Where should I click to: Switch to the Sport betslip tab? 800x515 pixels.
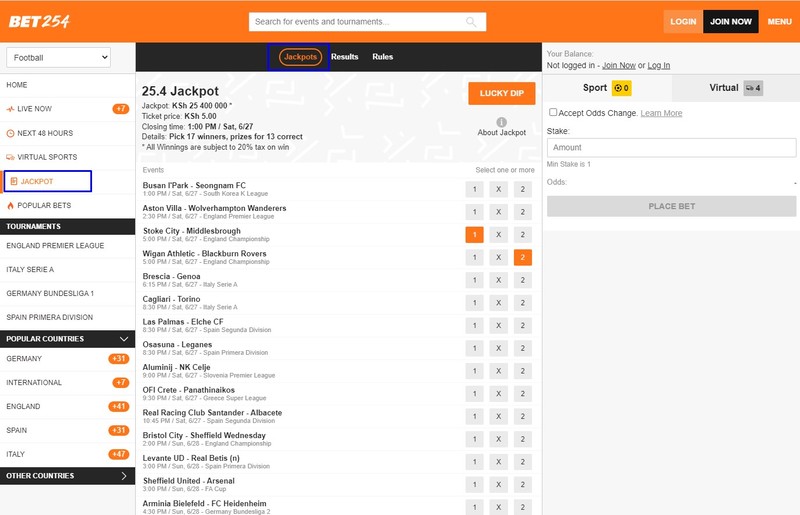coord(607,88)
